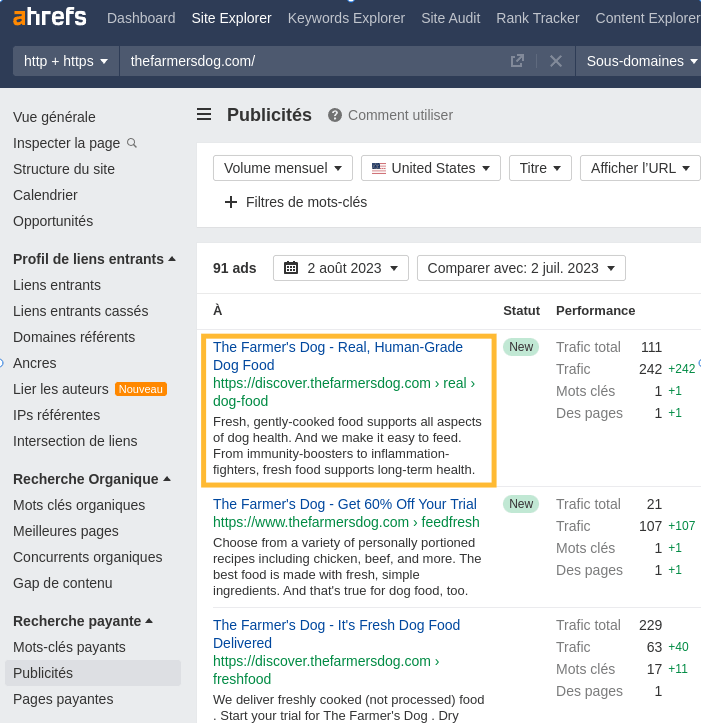Open Opportunités in sidebar
Viewport: 701px width, 723px height.
tap(53, 221)
